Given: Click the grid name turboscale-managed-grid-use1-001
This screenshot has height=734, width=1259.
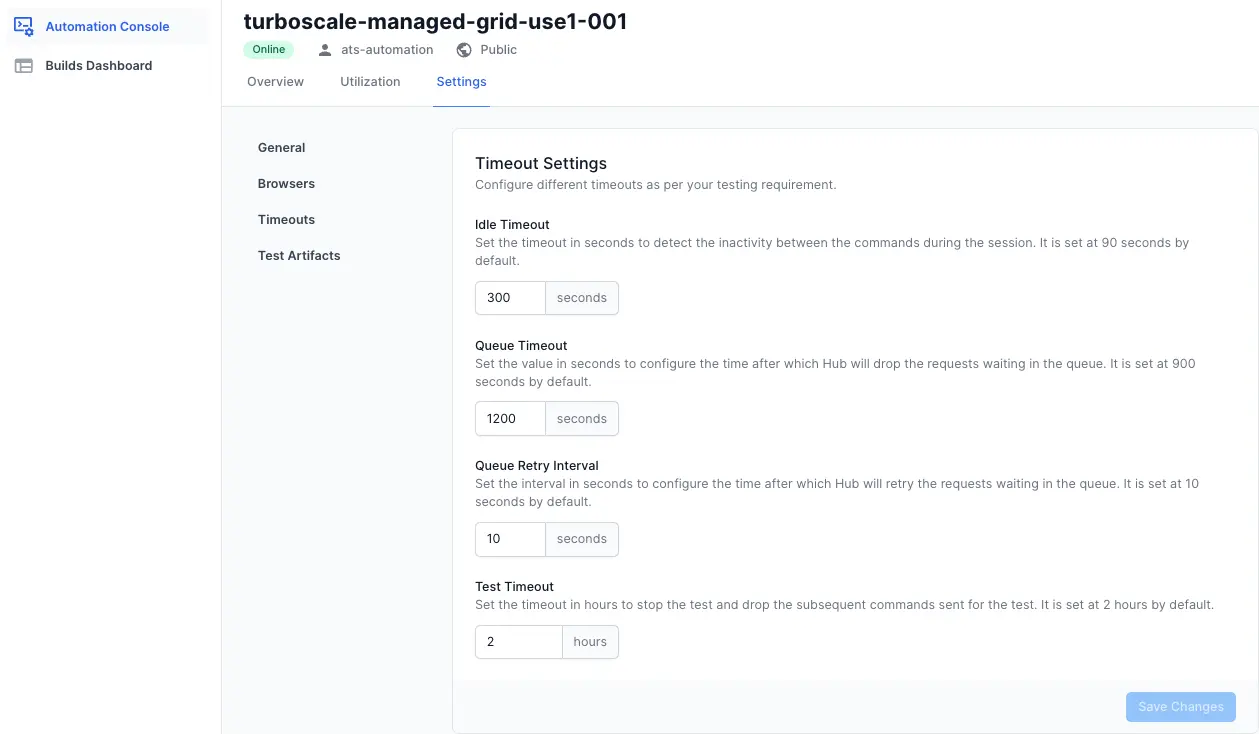Looking at the screenshot, I should (435, 21).
